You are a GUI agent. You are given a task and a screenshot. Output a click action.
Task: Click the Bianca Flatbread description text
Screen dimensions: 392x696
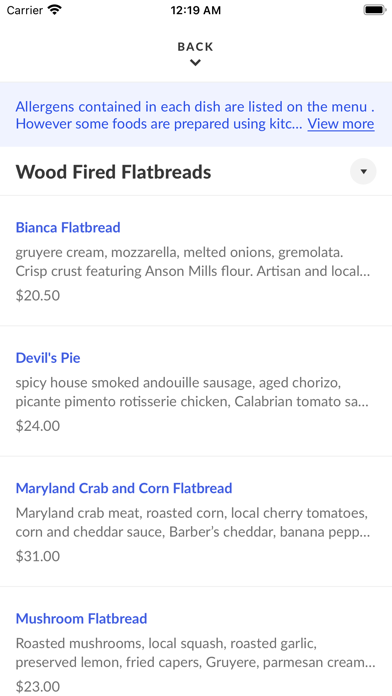(x=193, y=262)
